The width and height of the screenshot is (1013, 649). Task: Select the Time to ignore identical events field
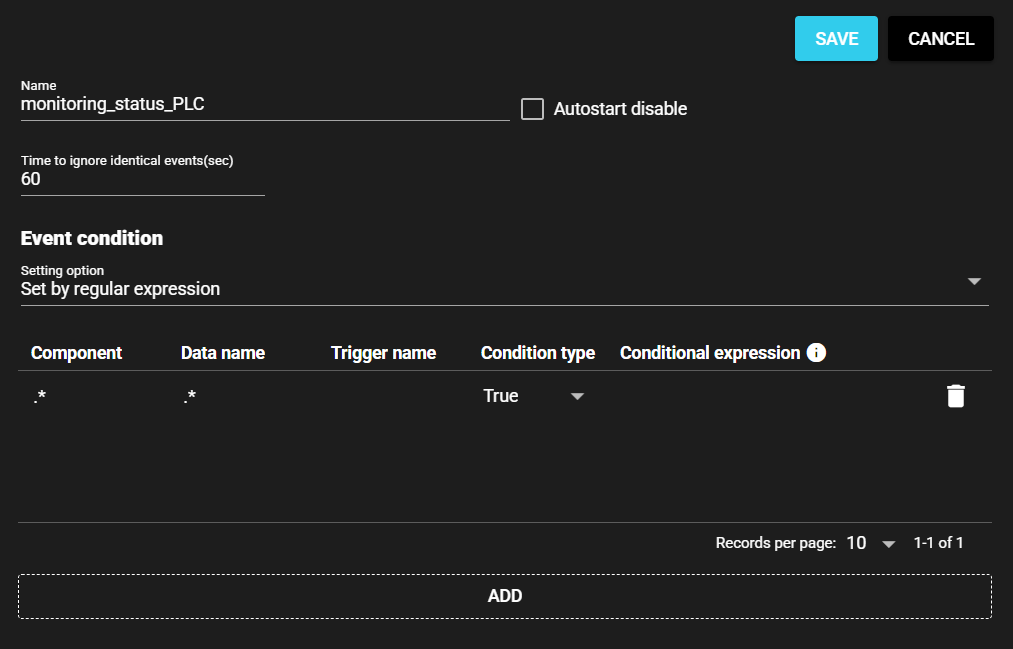tap(142, 180)
